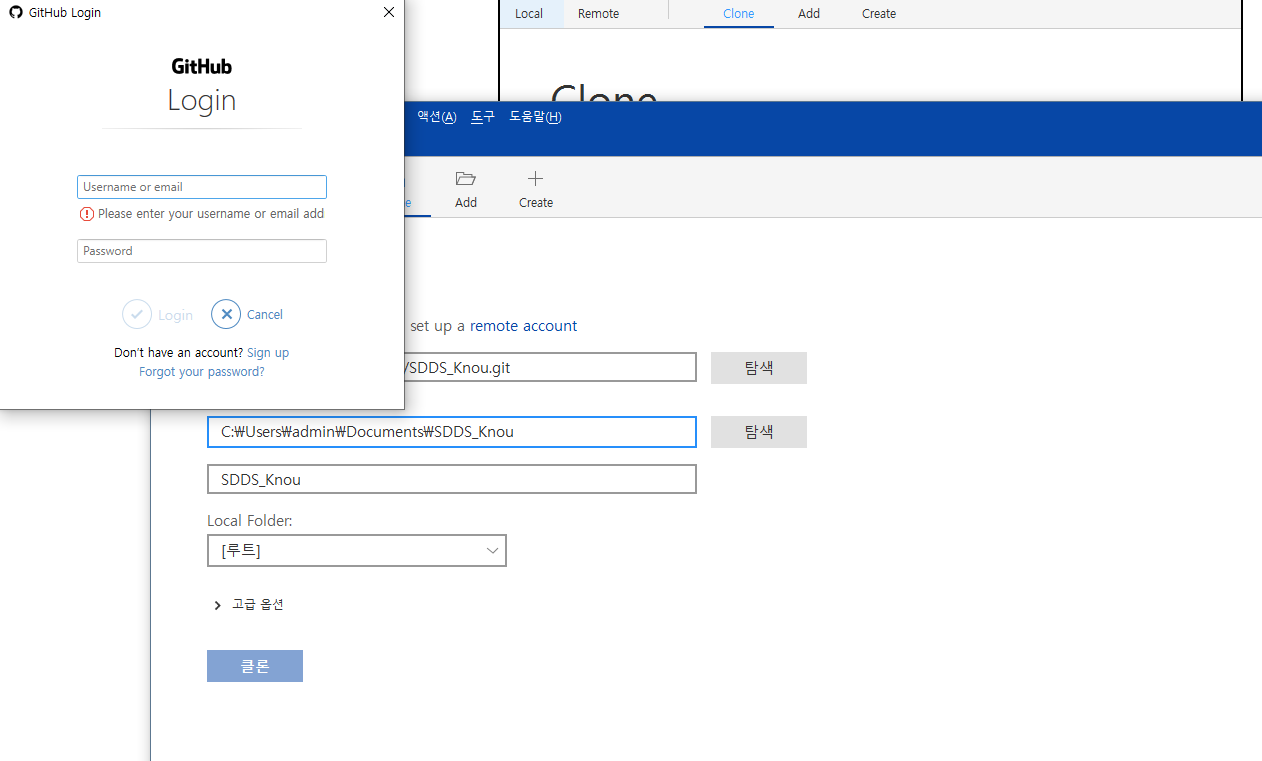The width and height of the screenshot is (1262, 761).
Task: Open the 액션(A) menu
Action: coord(437,117)
